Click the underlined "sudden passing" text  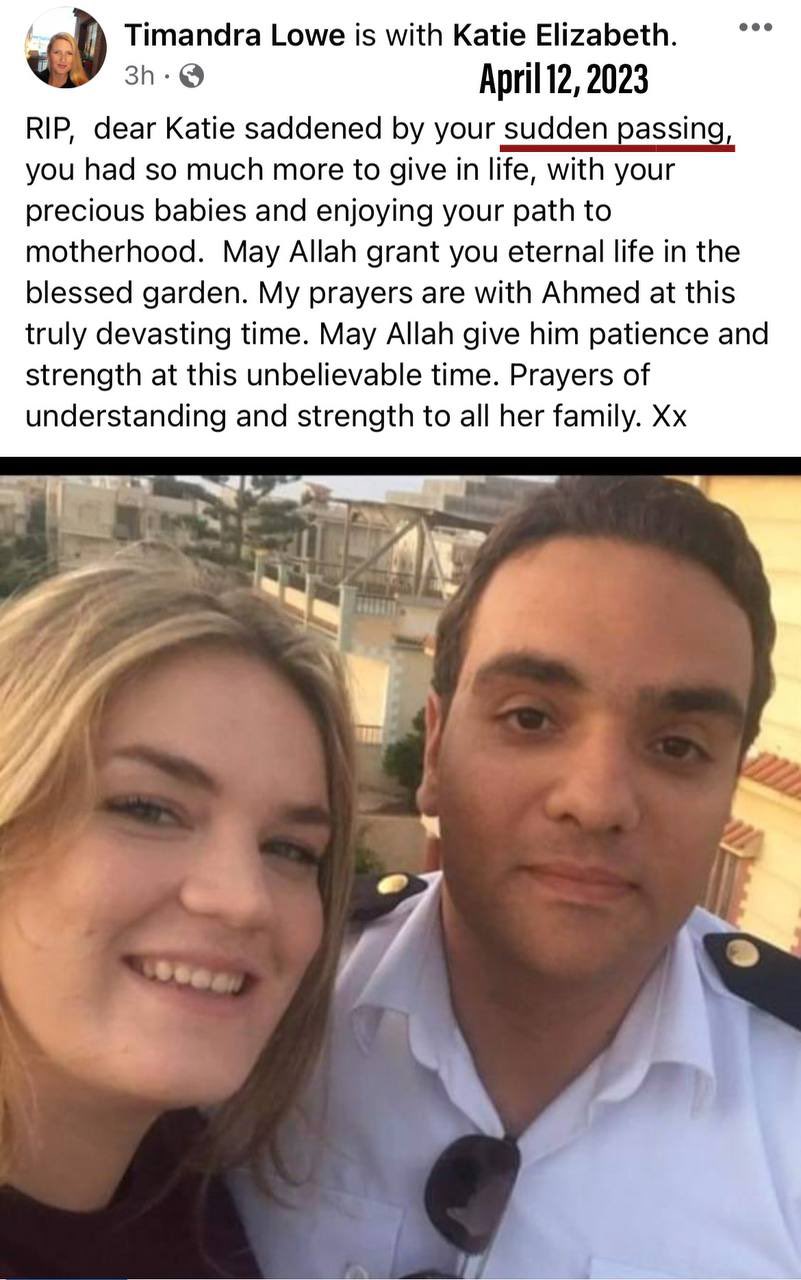[x=619, y=129]
